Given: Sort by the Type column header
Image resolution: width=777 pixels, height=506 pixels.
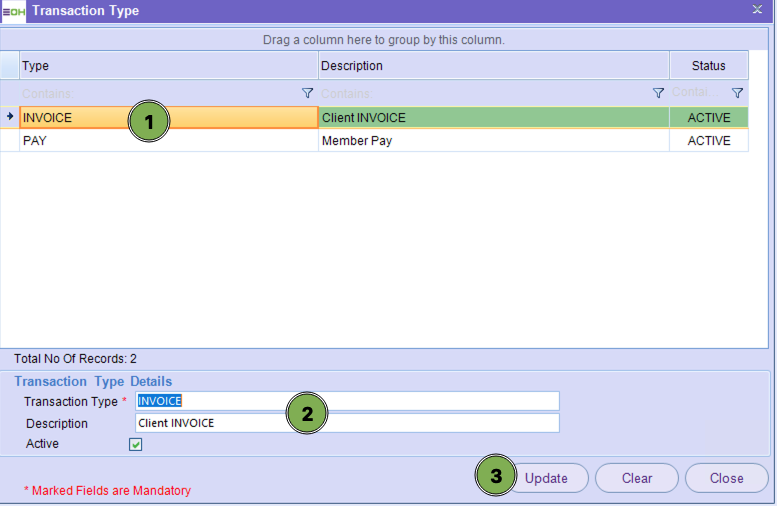Looking at the screenshot, I should (x=168, y=66).
